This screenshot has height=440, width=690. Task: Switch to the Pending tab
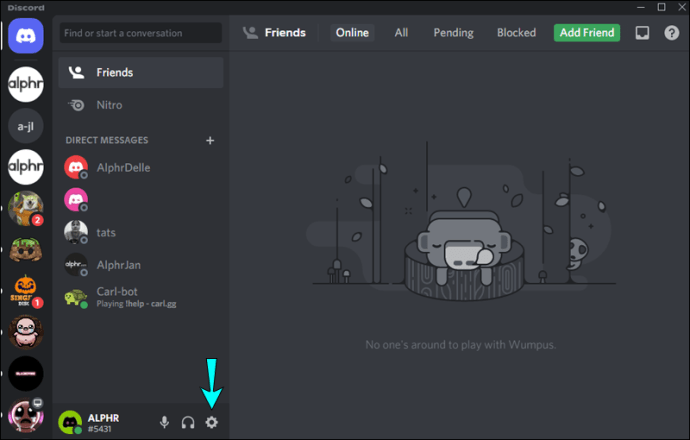point(453,33)
